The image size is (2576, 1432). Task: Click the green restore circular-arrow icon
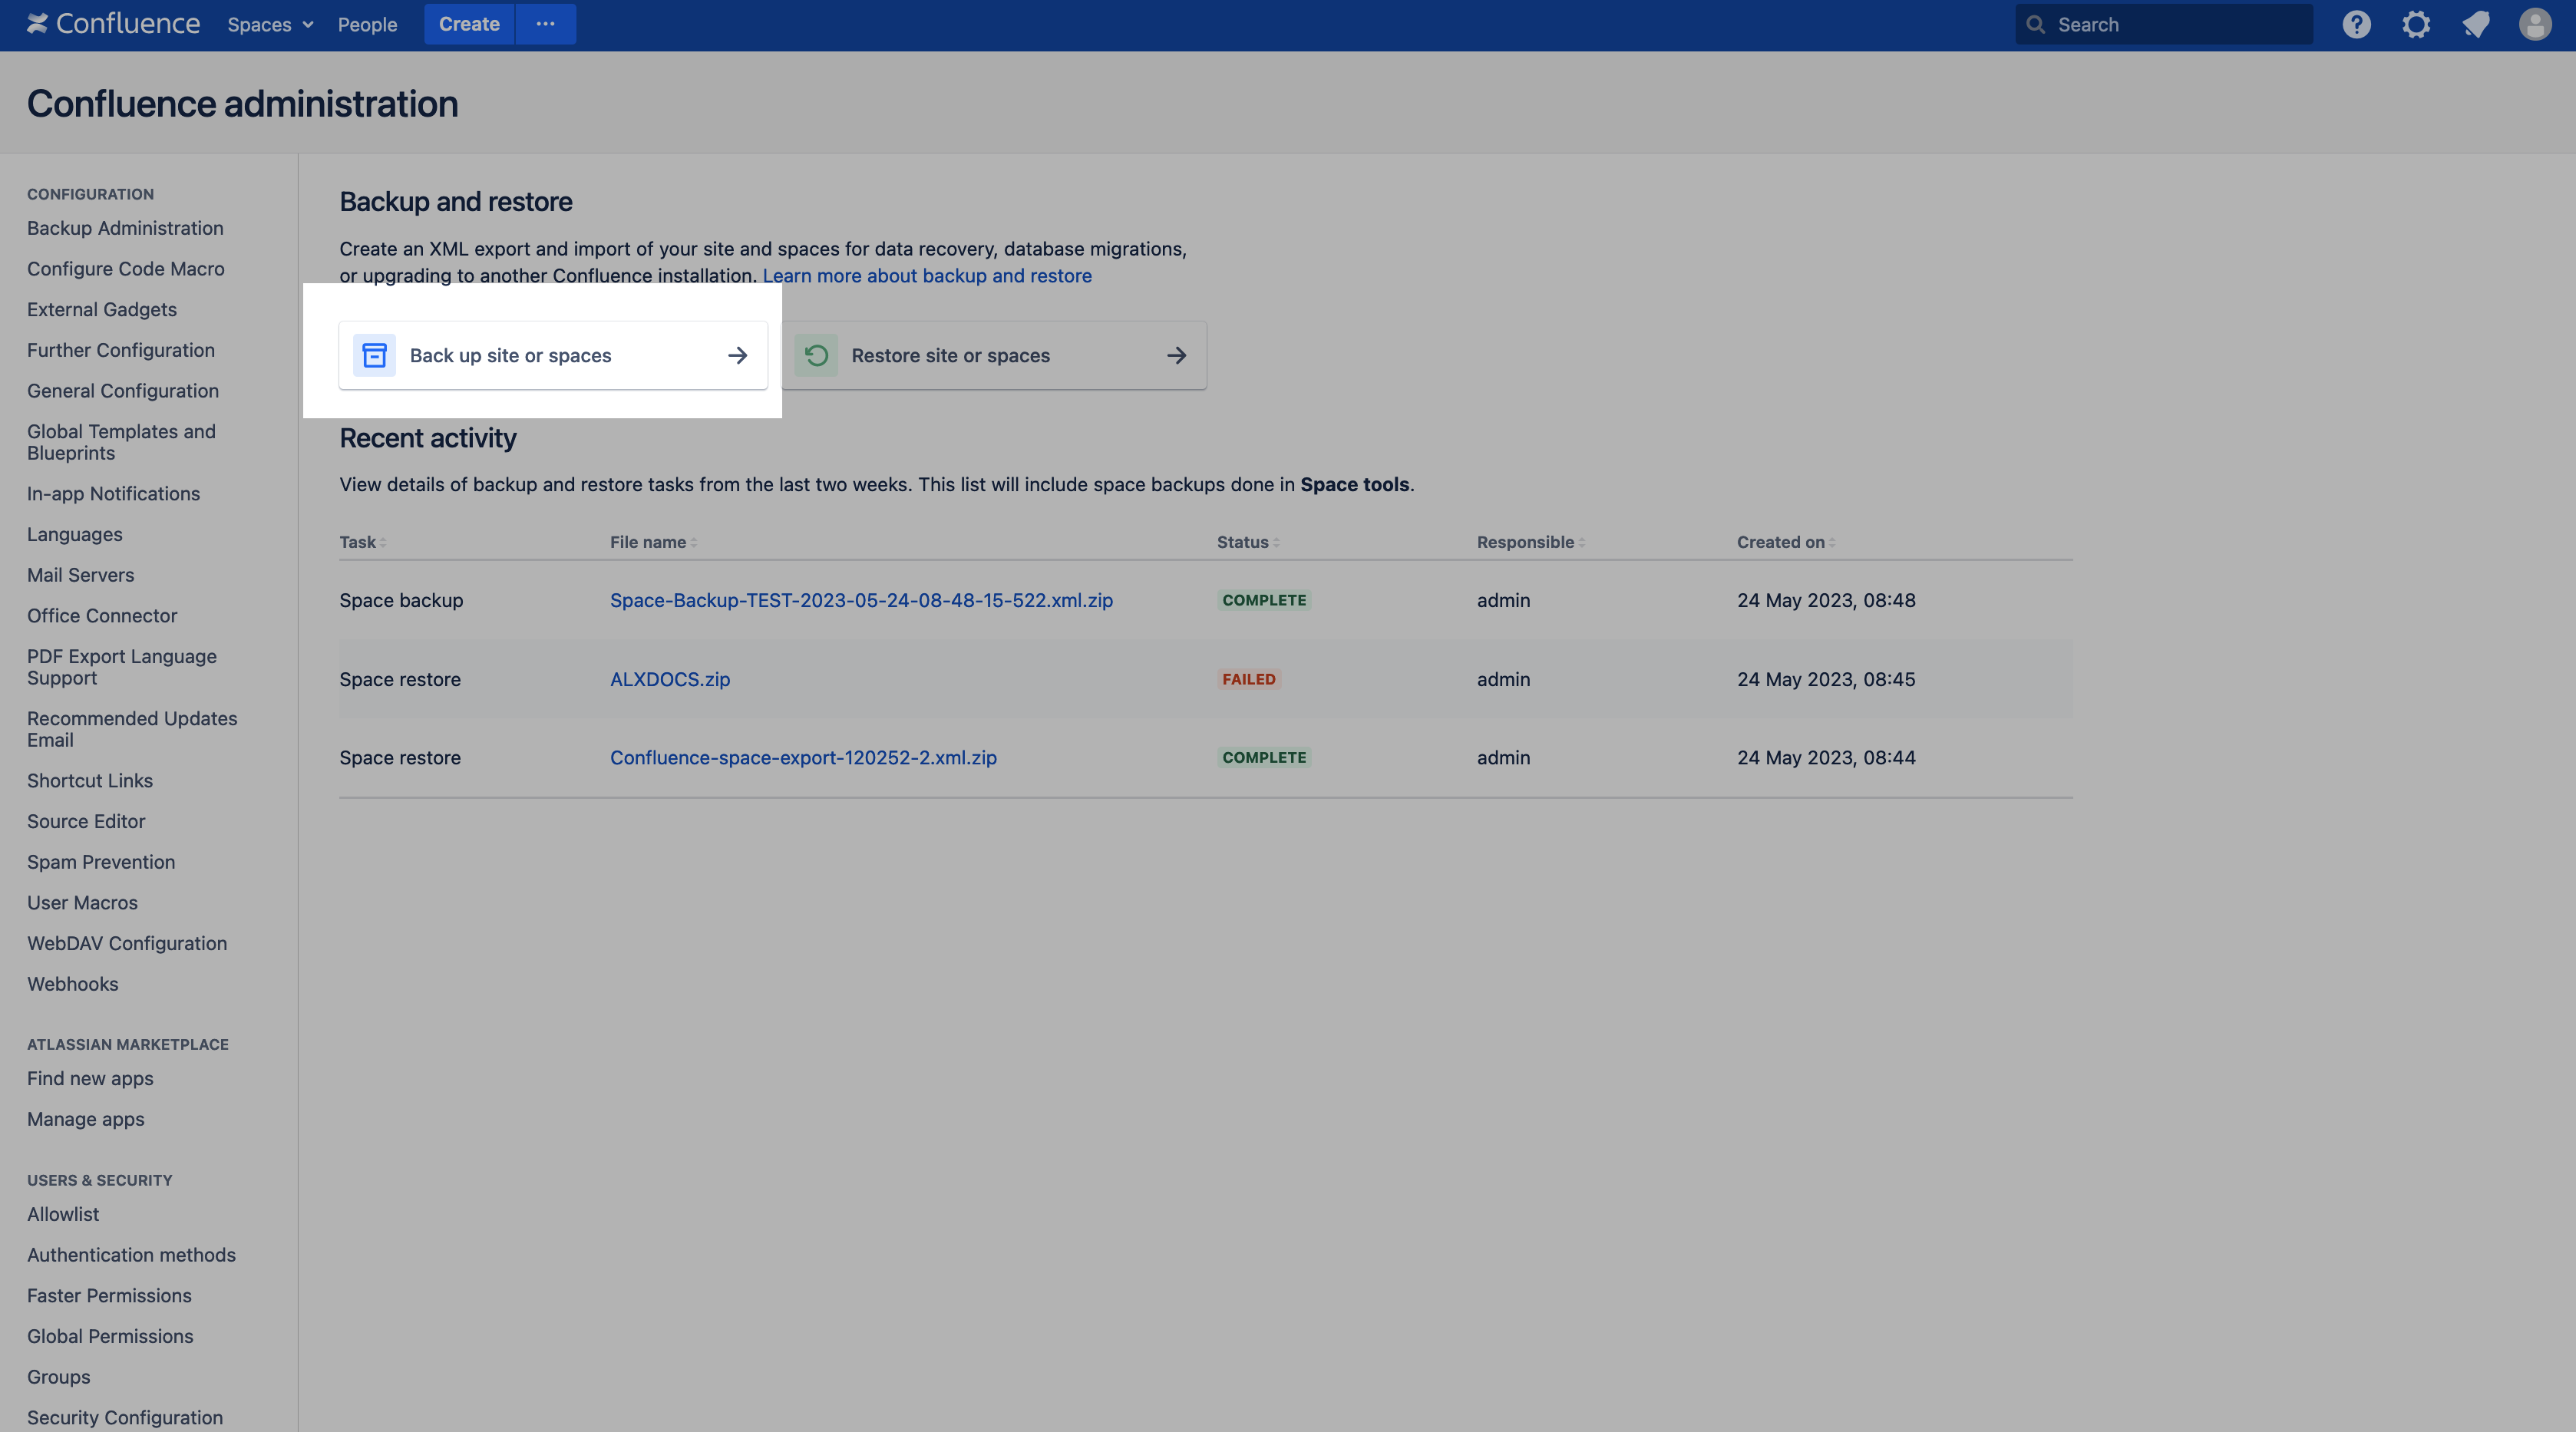[x=816, y=355]
